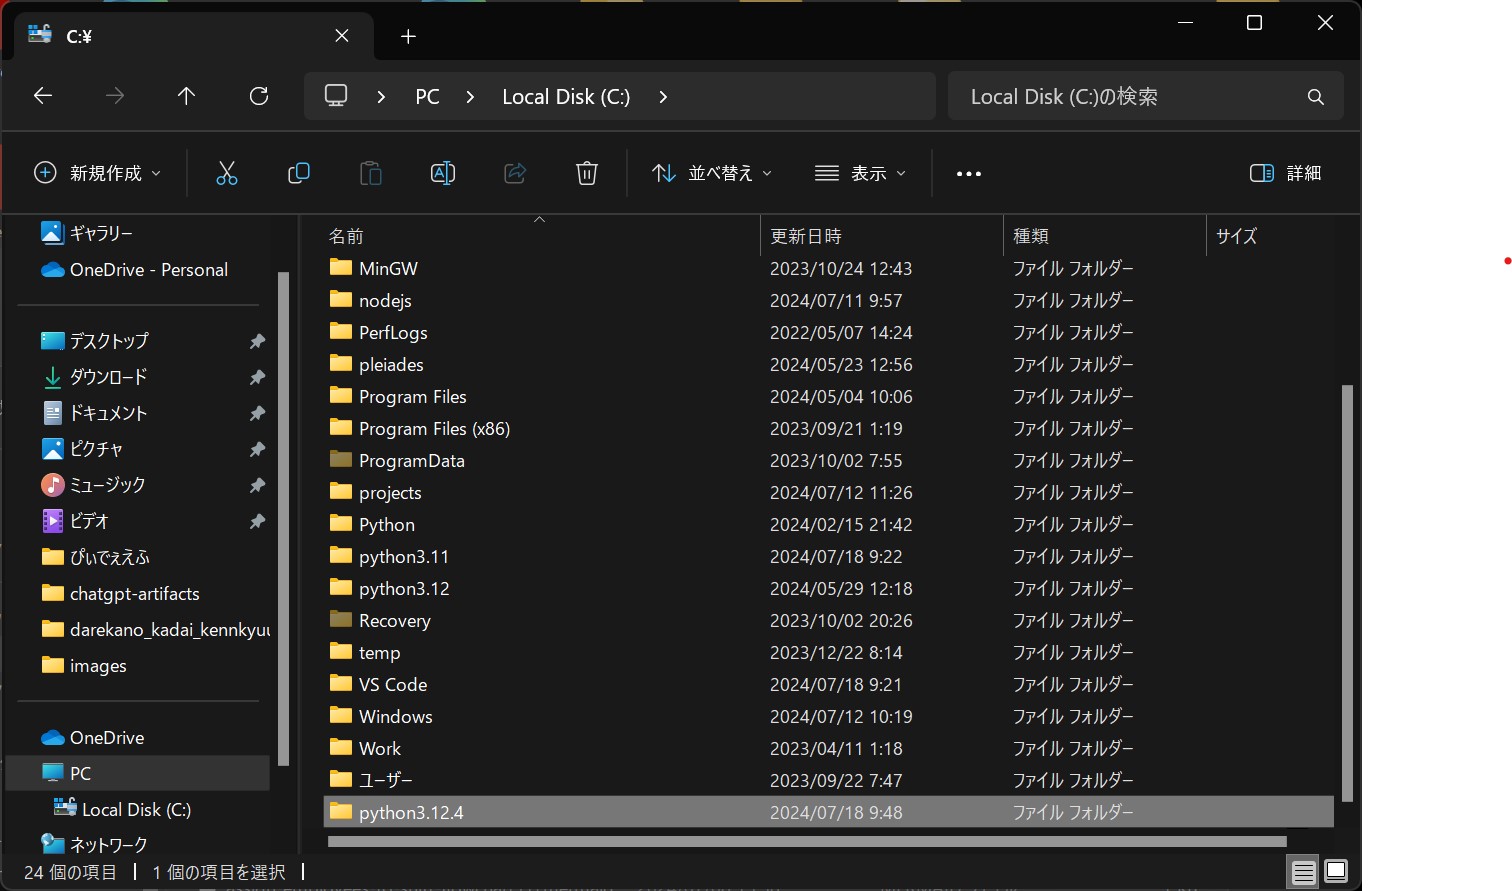The height and width of the screenshot is (891, 1512).
Task: Open the 表示 view dropdown
Action: tap(860, 173)
